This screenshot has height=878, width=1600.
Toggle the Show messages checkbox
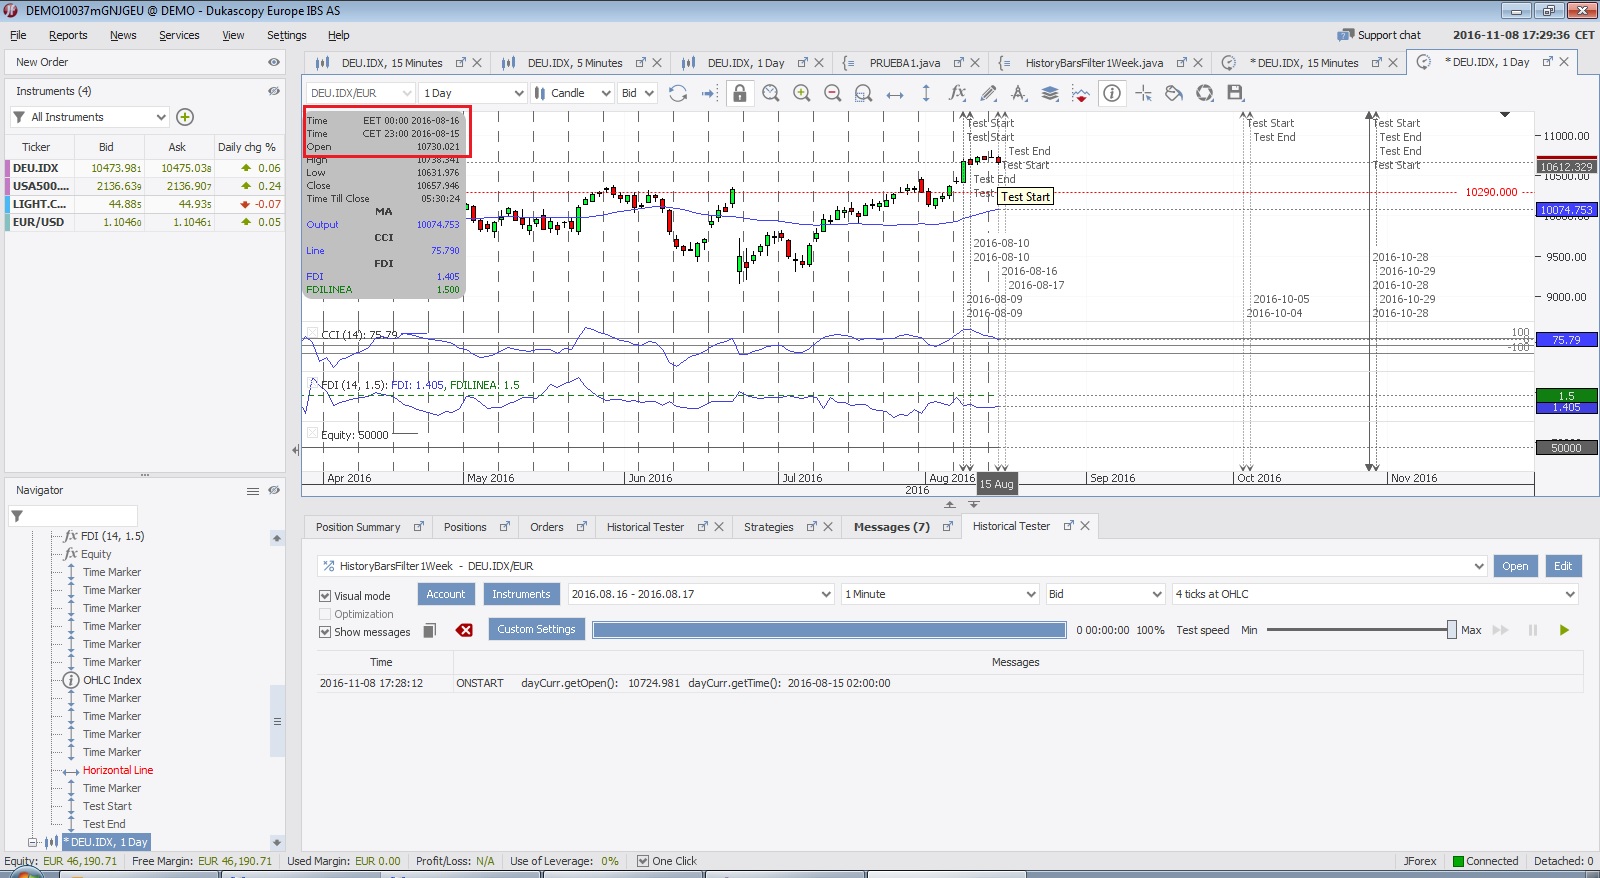point(325,632)
